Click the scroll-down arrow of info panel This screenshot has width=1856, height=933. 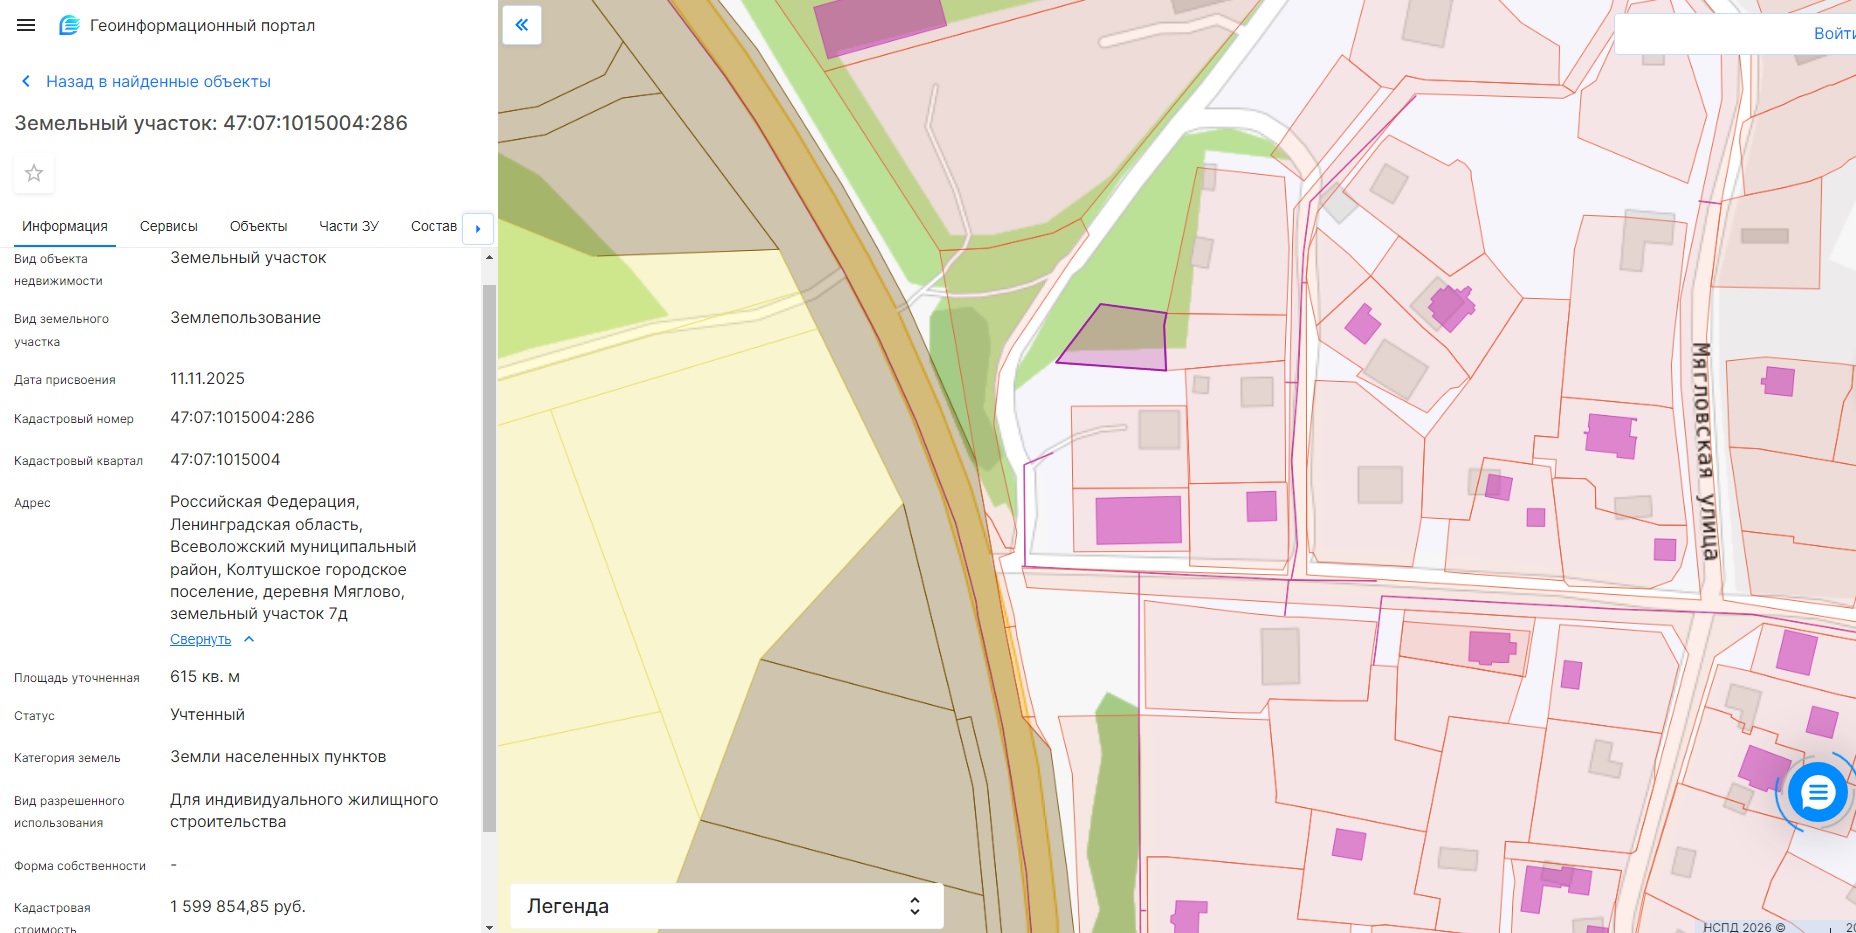click(489, 926)
